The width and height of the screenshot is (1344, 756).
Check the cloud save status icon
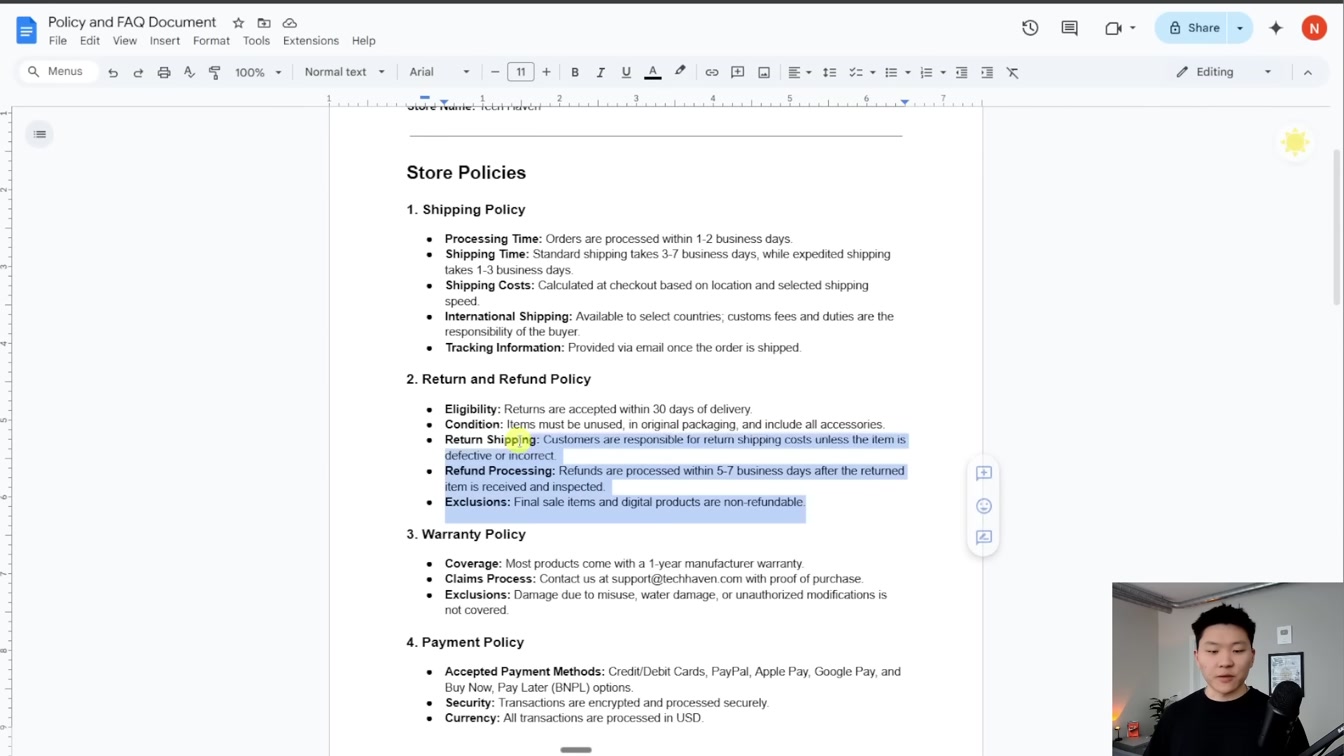[290, 23]
